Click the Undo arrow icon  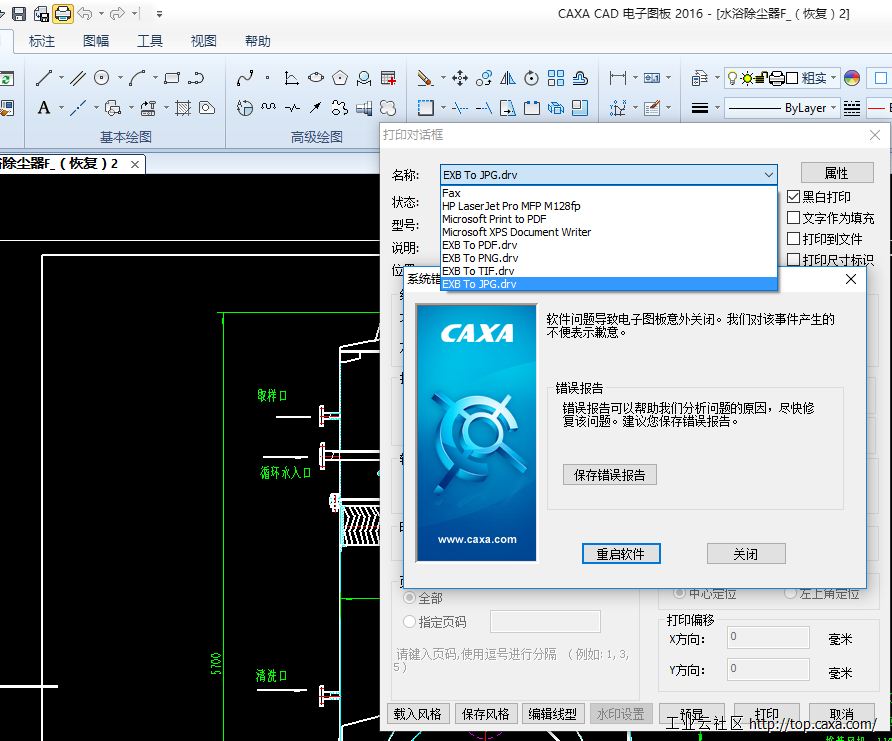(x=85, y=13)
